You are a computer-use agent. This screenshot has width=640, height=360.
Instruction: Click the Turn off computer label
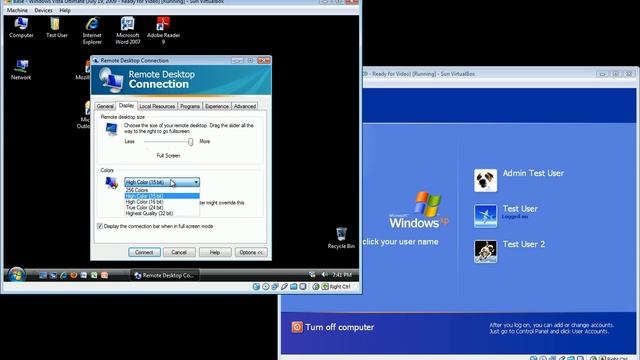(340, 327)
